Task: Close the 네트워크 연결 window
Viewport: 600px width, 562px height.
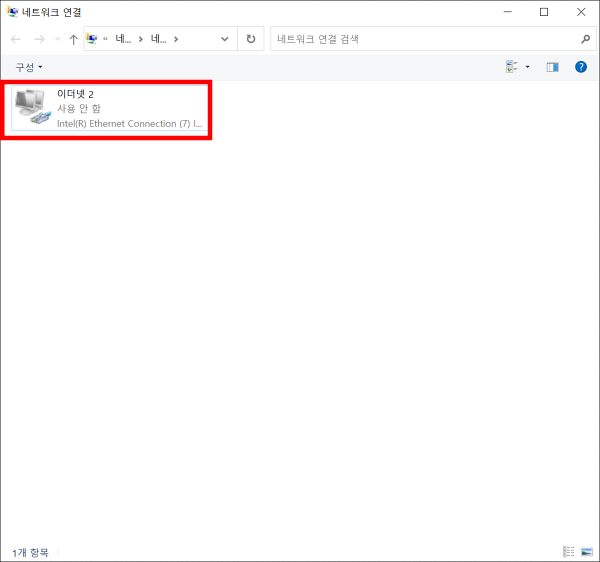Action: [x=581, y=12]
